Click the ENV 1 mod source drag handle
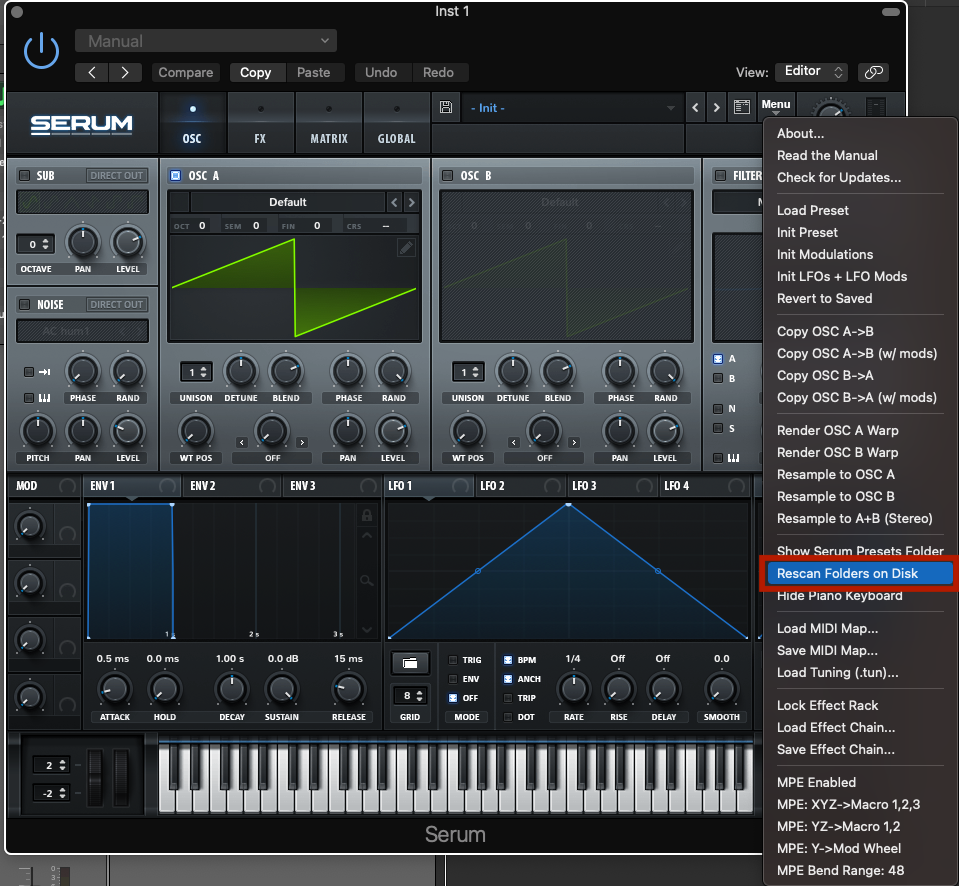Image resolution: width=959 pixels, height=886 pixels. pyautogui.click(x=167, y=486)
